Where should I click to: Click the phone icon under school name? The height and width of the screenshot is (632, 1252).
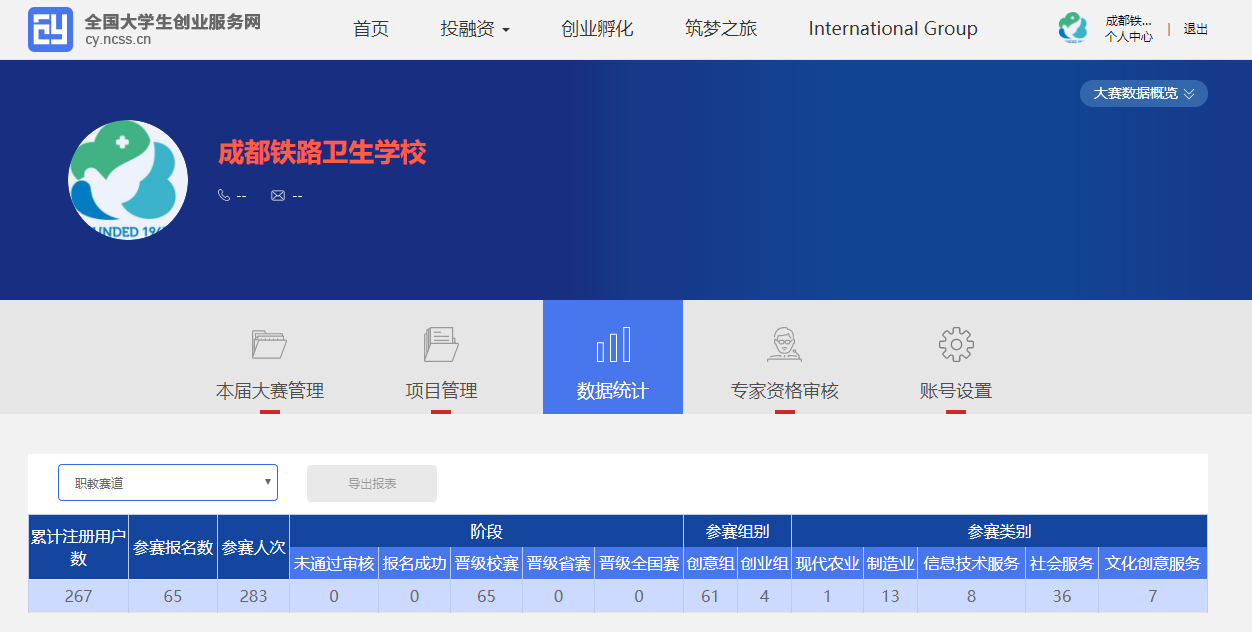pos(224,195)
